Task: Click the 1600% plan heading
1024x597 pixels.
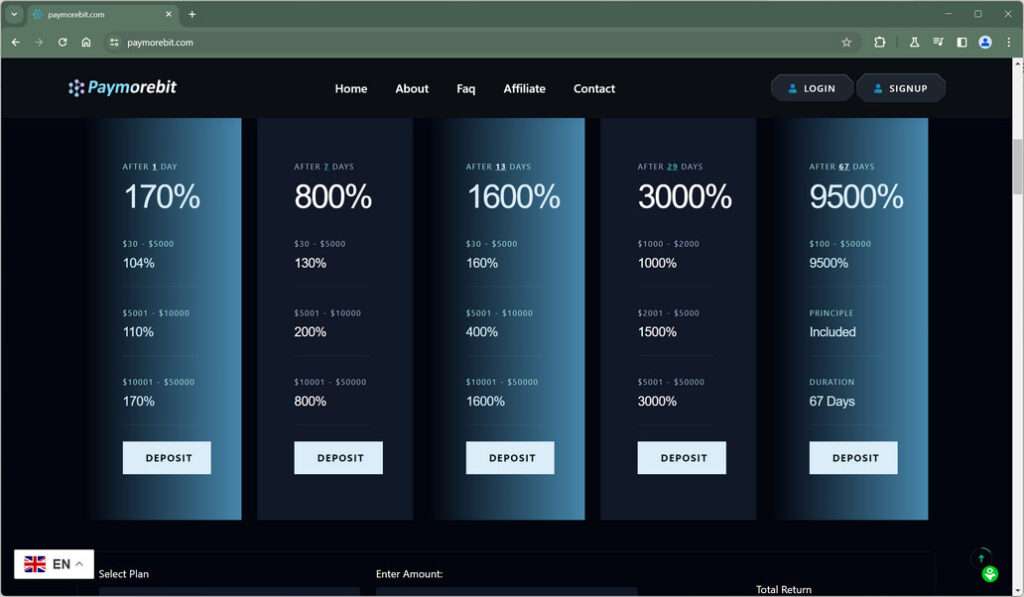Action: click(513, 197)
